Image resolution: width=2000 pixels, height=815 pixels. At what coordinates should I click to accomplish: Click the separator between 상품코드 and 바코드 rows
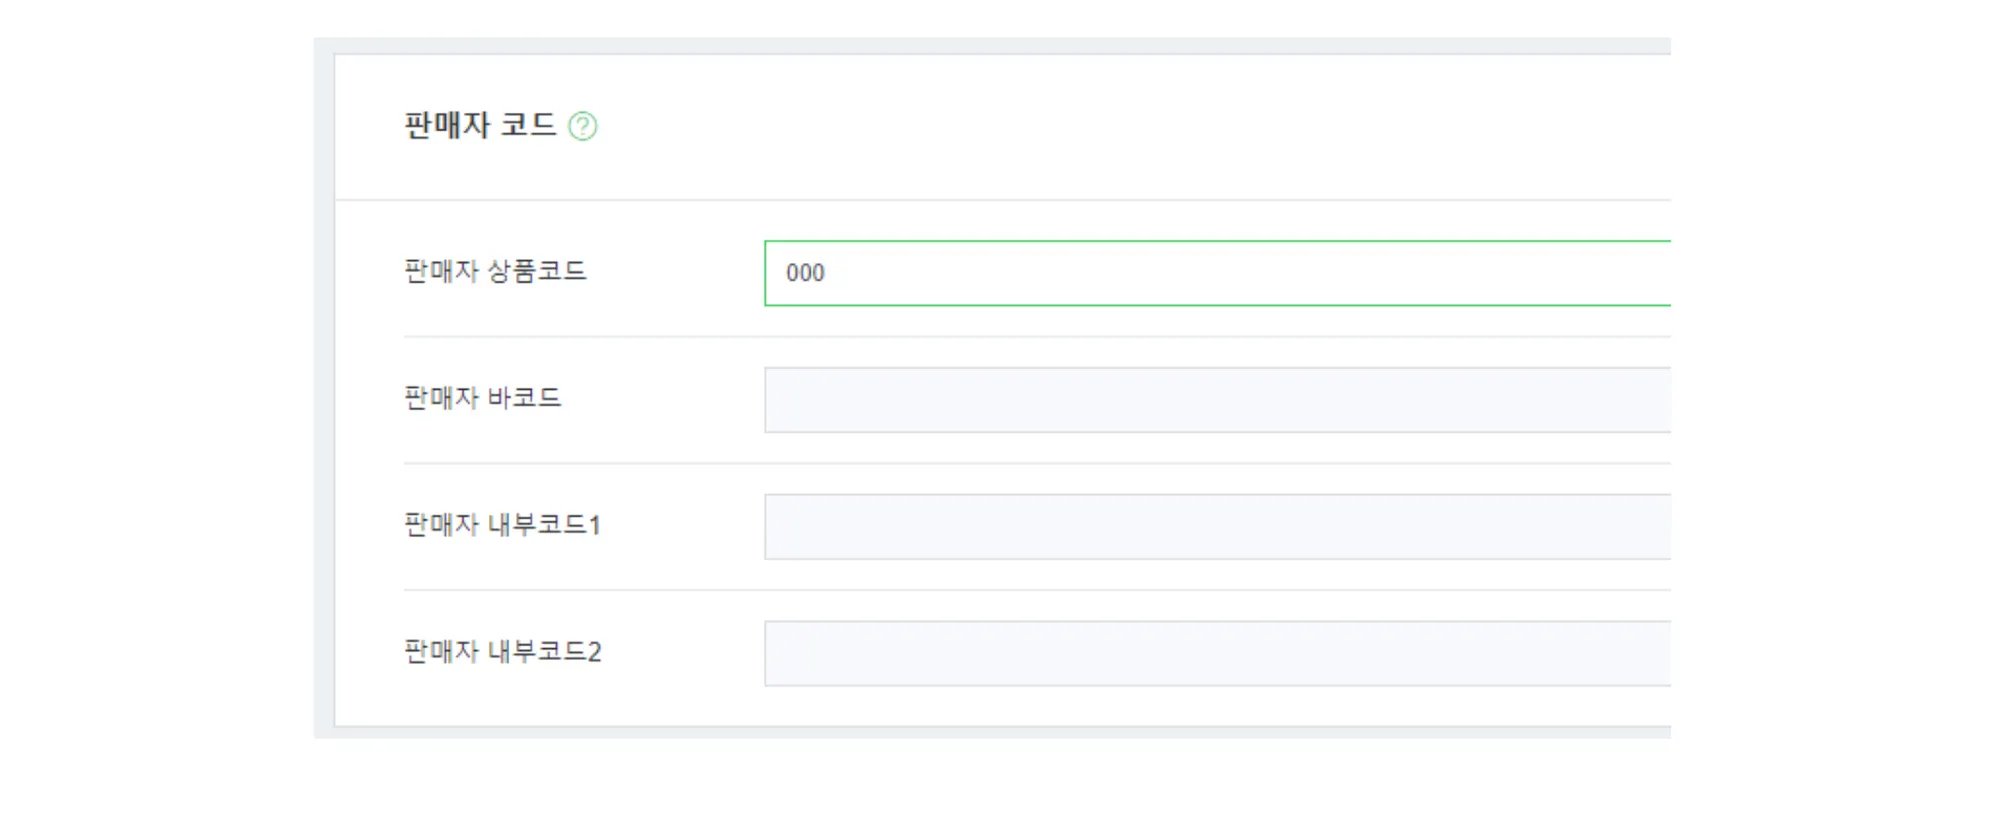[x=1000, y=336]
